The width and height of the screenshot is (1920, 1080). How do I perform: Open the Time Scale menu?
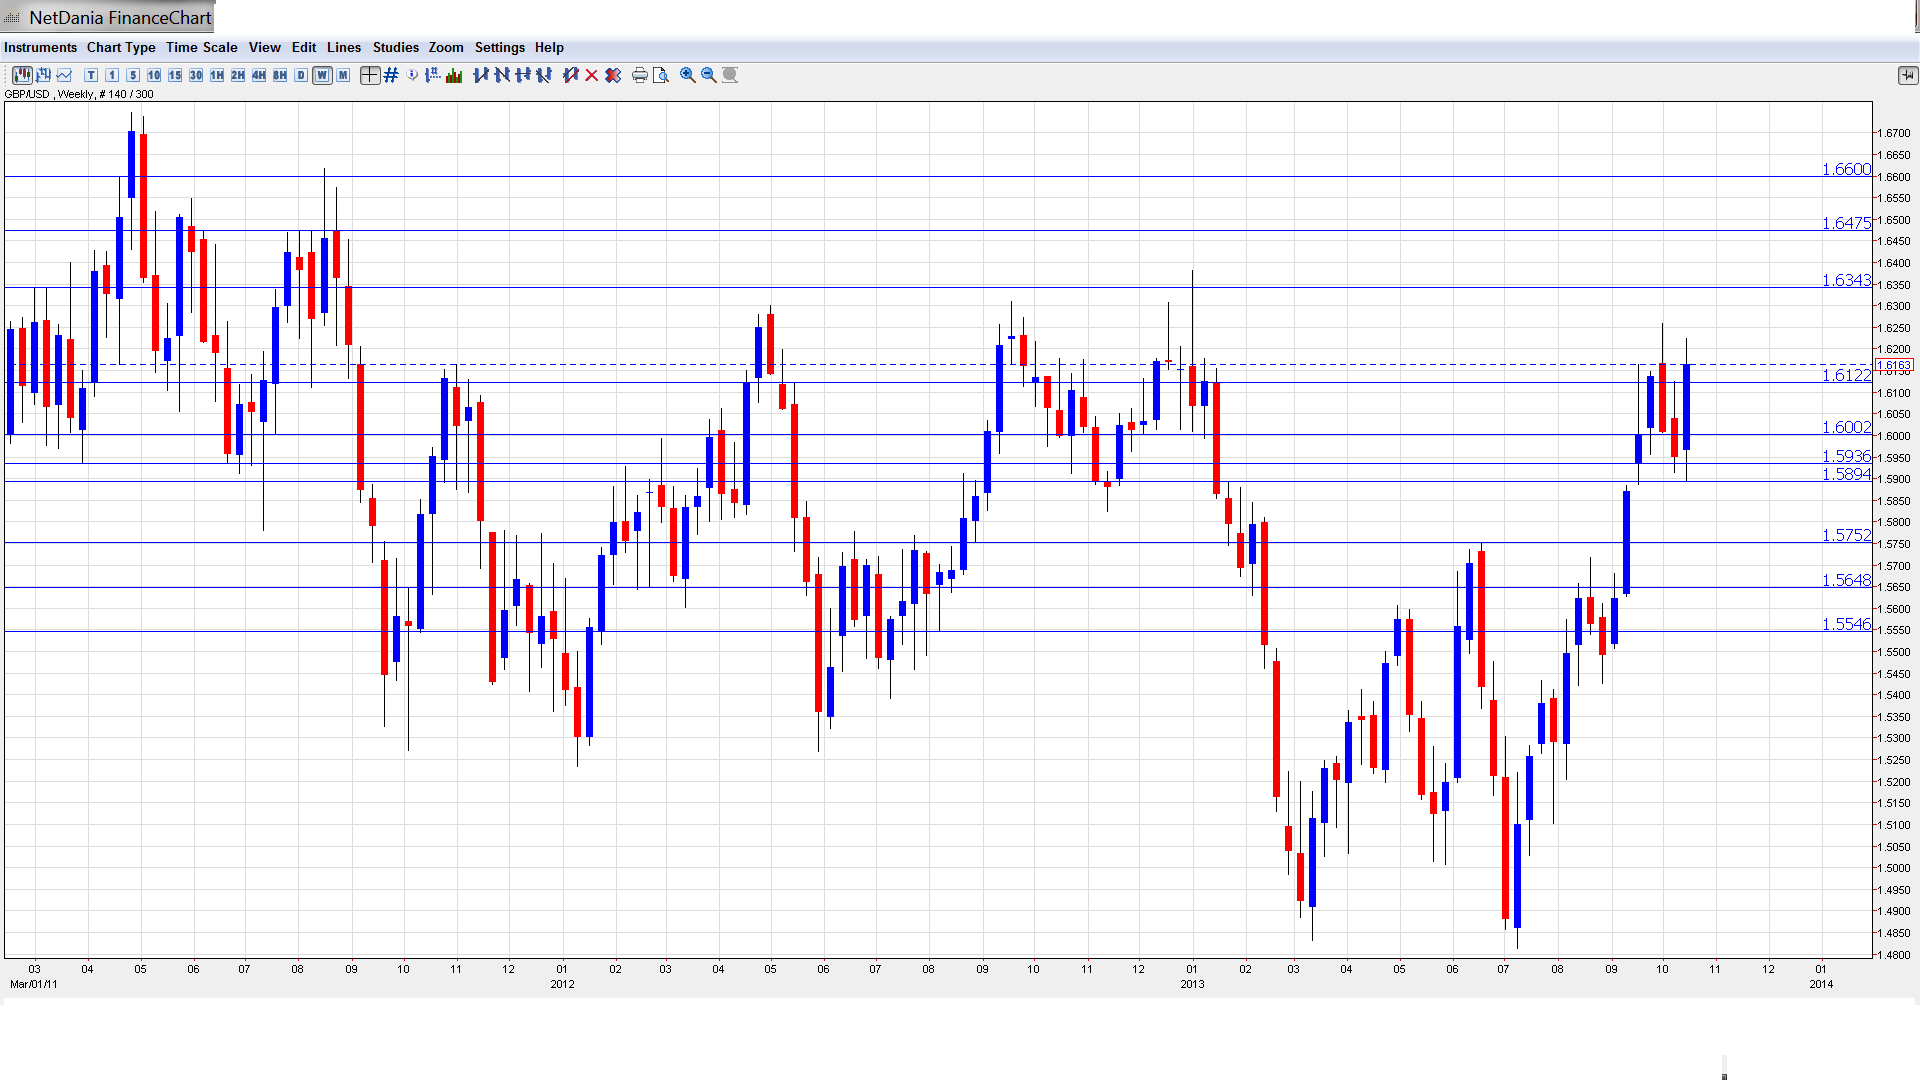[201, 47]
